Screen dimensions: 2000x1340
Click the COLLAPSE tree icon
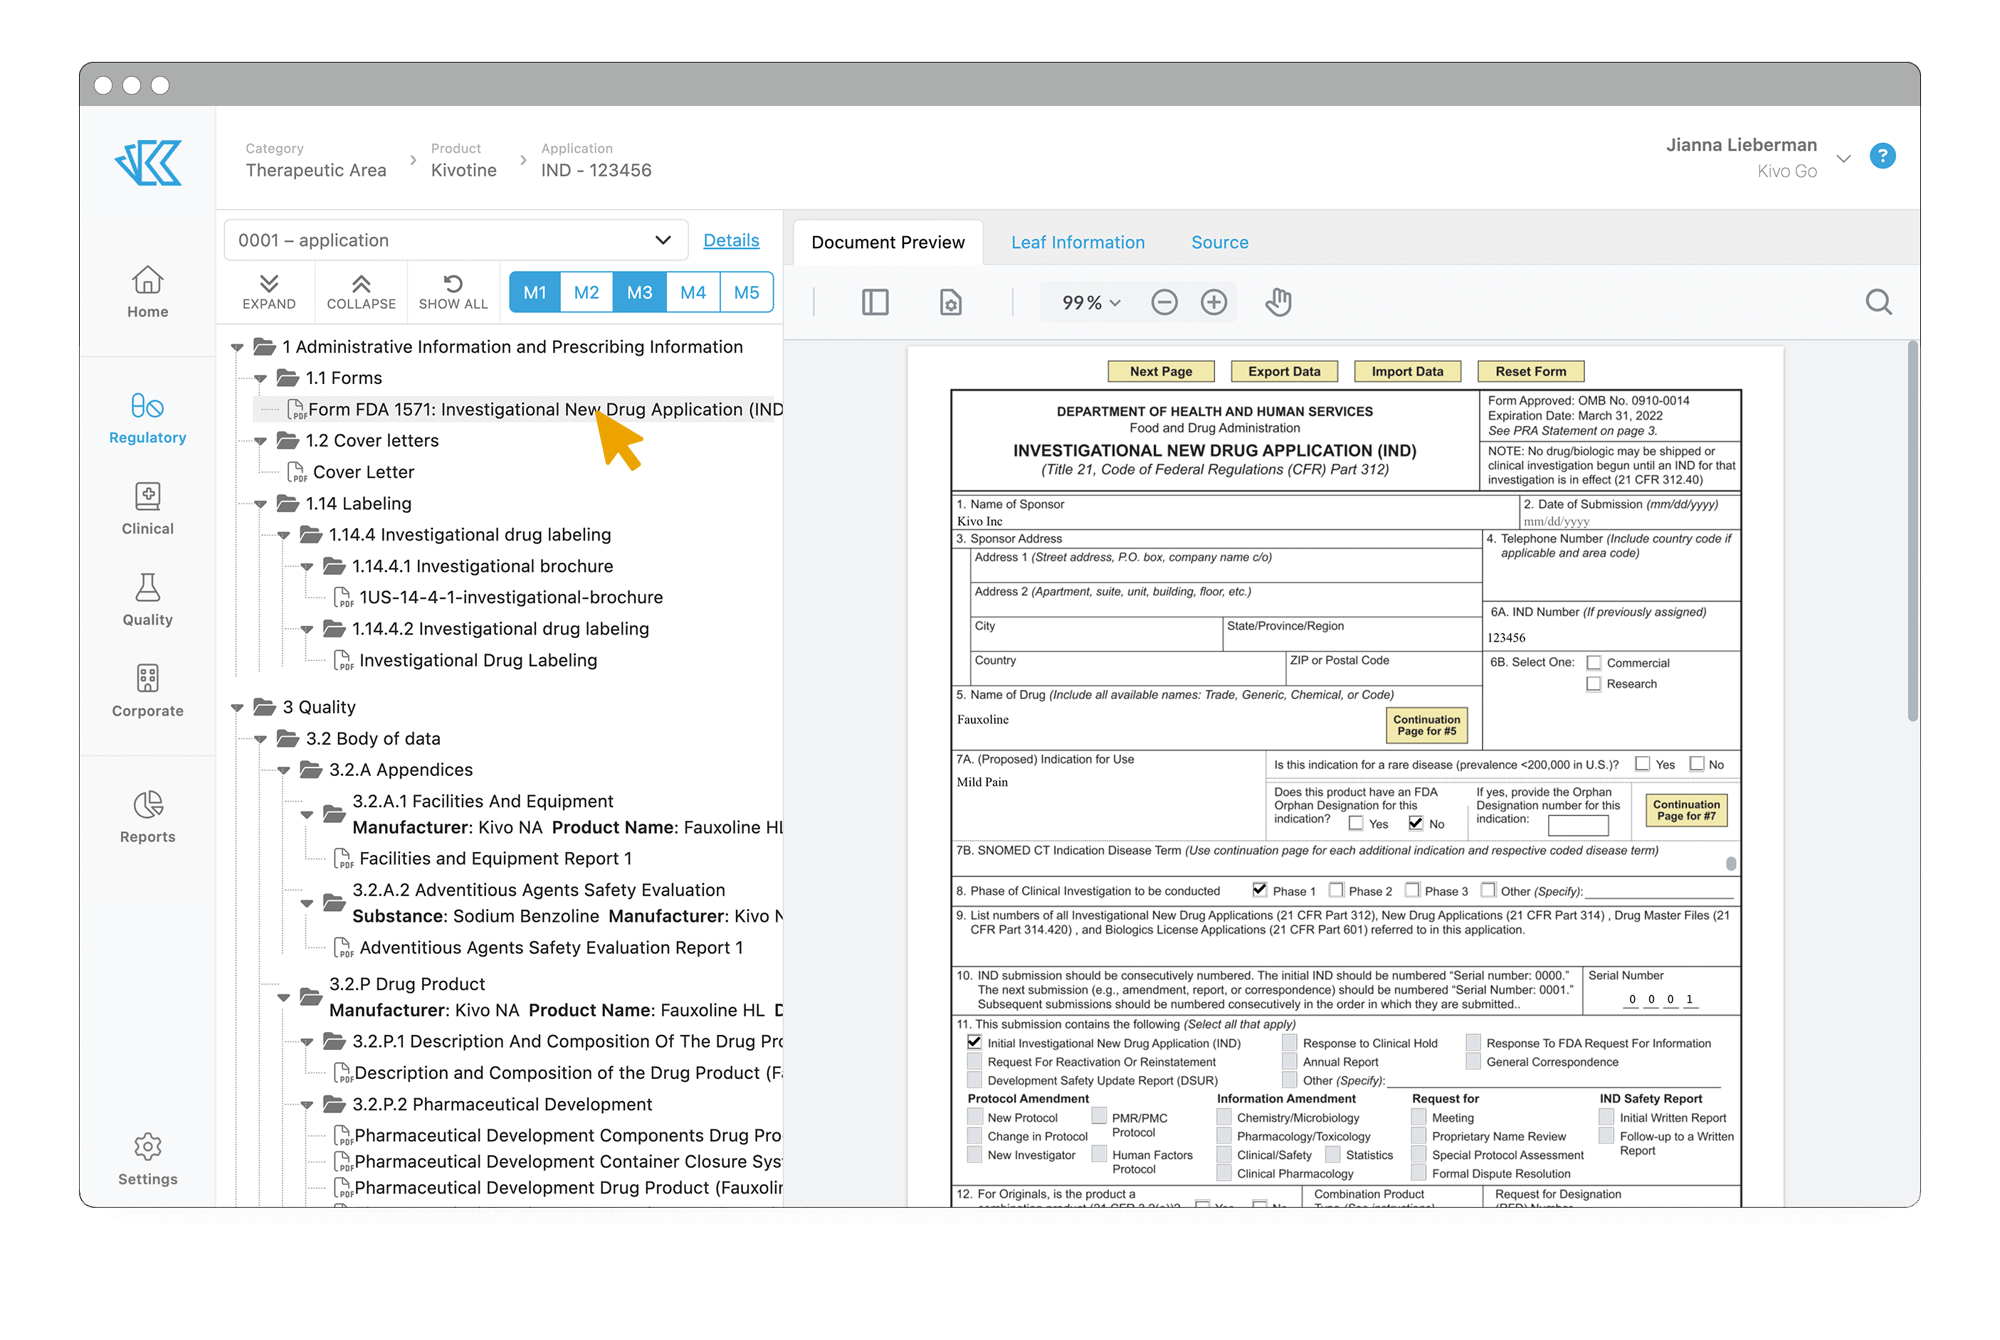(361, 292)
